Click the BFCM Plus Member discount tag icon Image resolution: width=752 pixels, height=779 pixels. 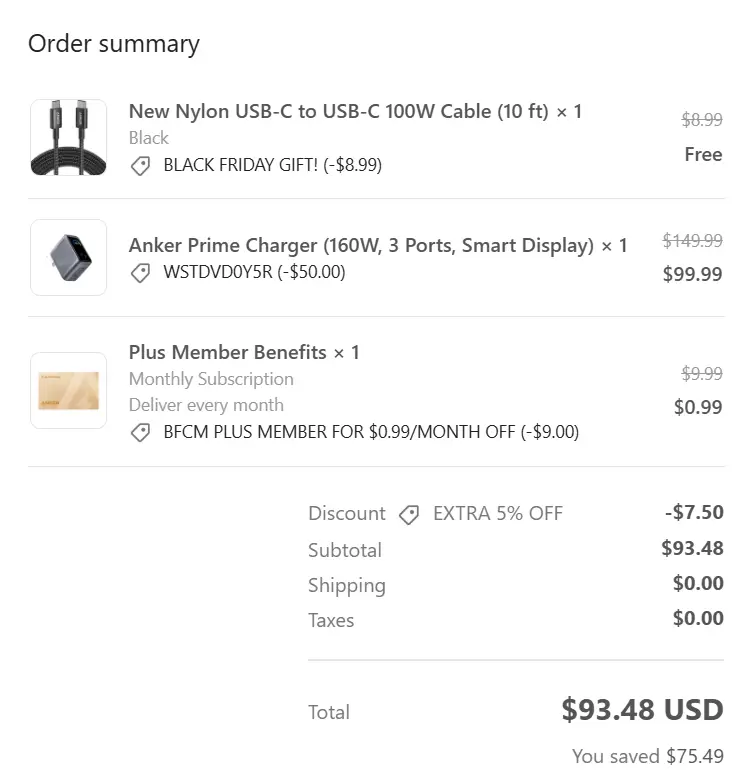[x=141, y=433]
